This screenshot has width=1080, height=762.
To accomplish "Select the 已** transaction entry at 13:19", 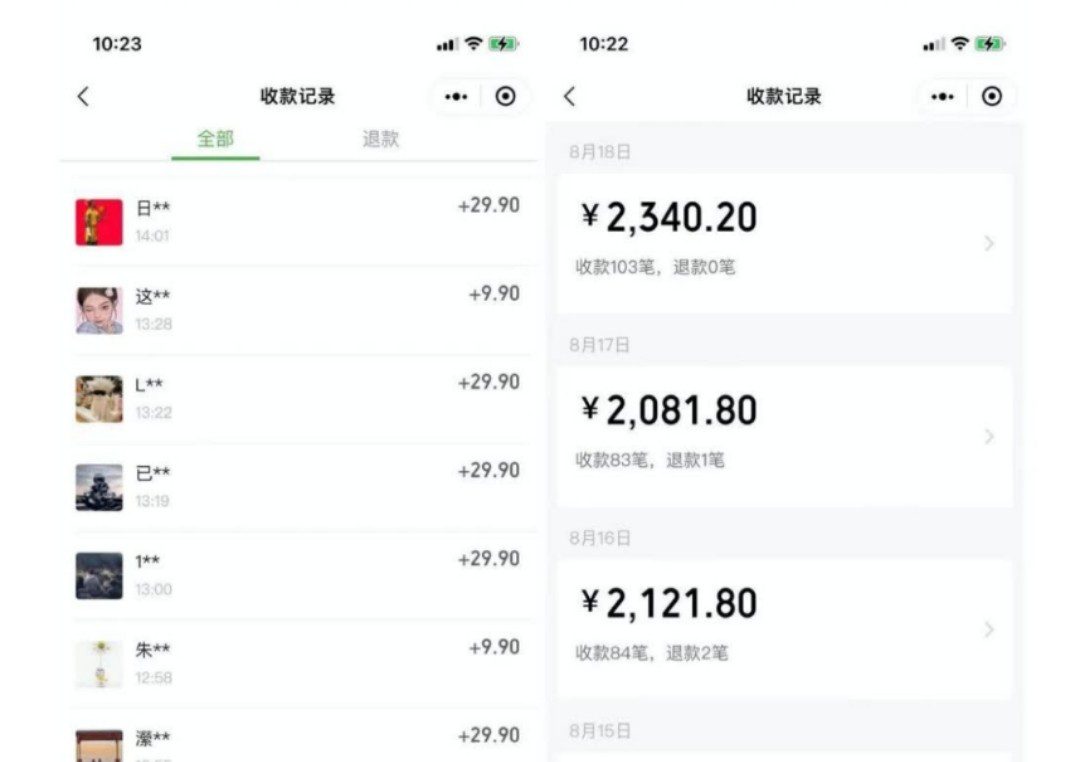I will tap(300, 481).
